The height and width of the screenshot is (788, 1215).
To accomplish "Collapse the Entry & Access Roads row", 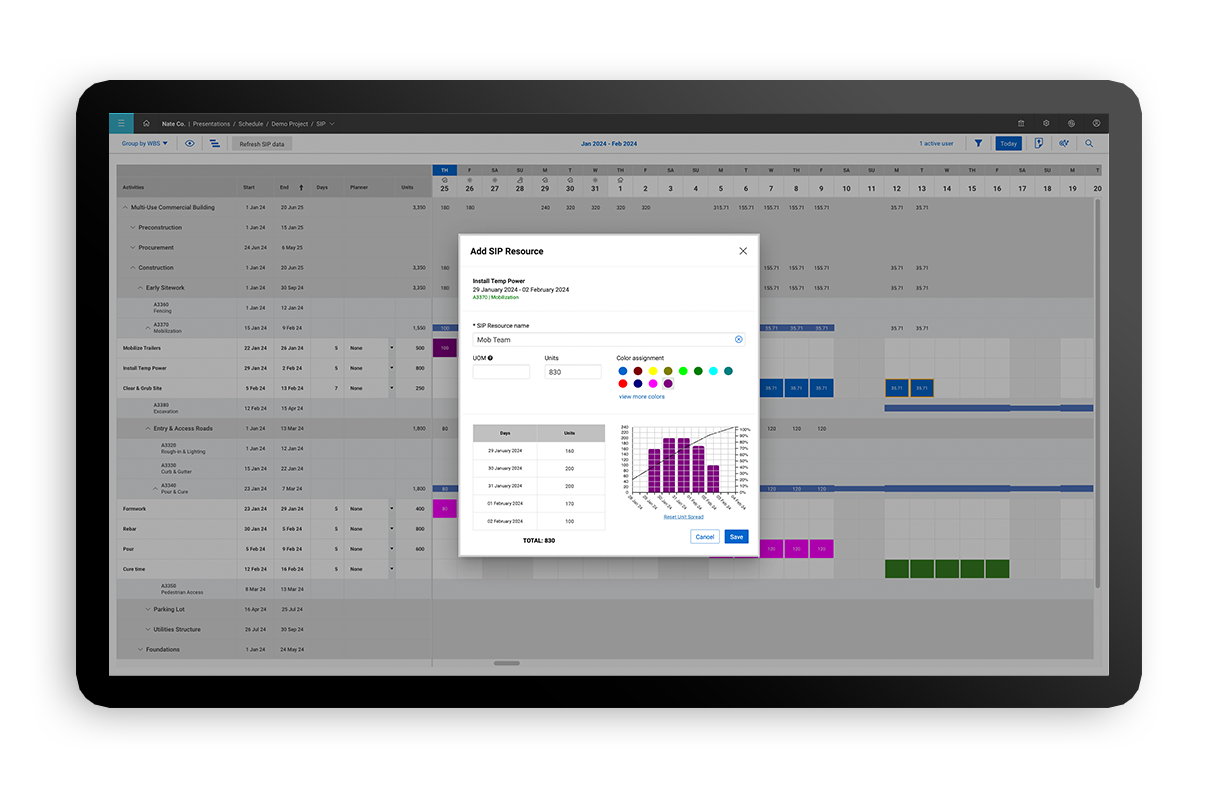I will click(x=148, y=428).
